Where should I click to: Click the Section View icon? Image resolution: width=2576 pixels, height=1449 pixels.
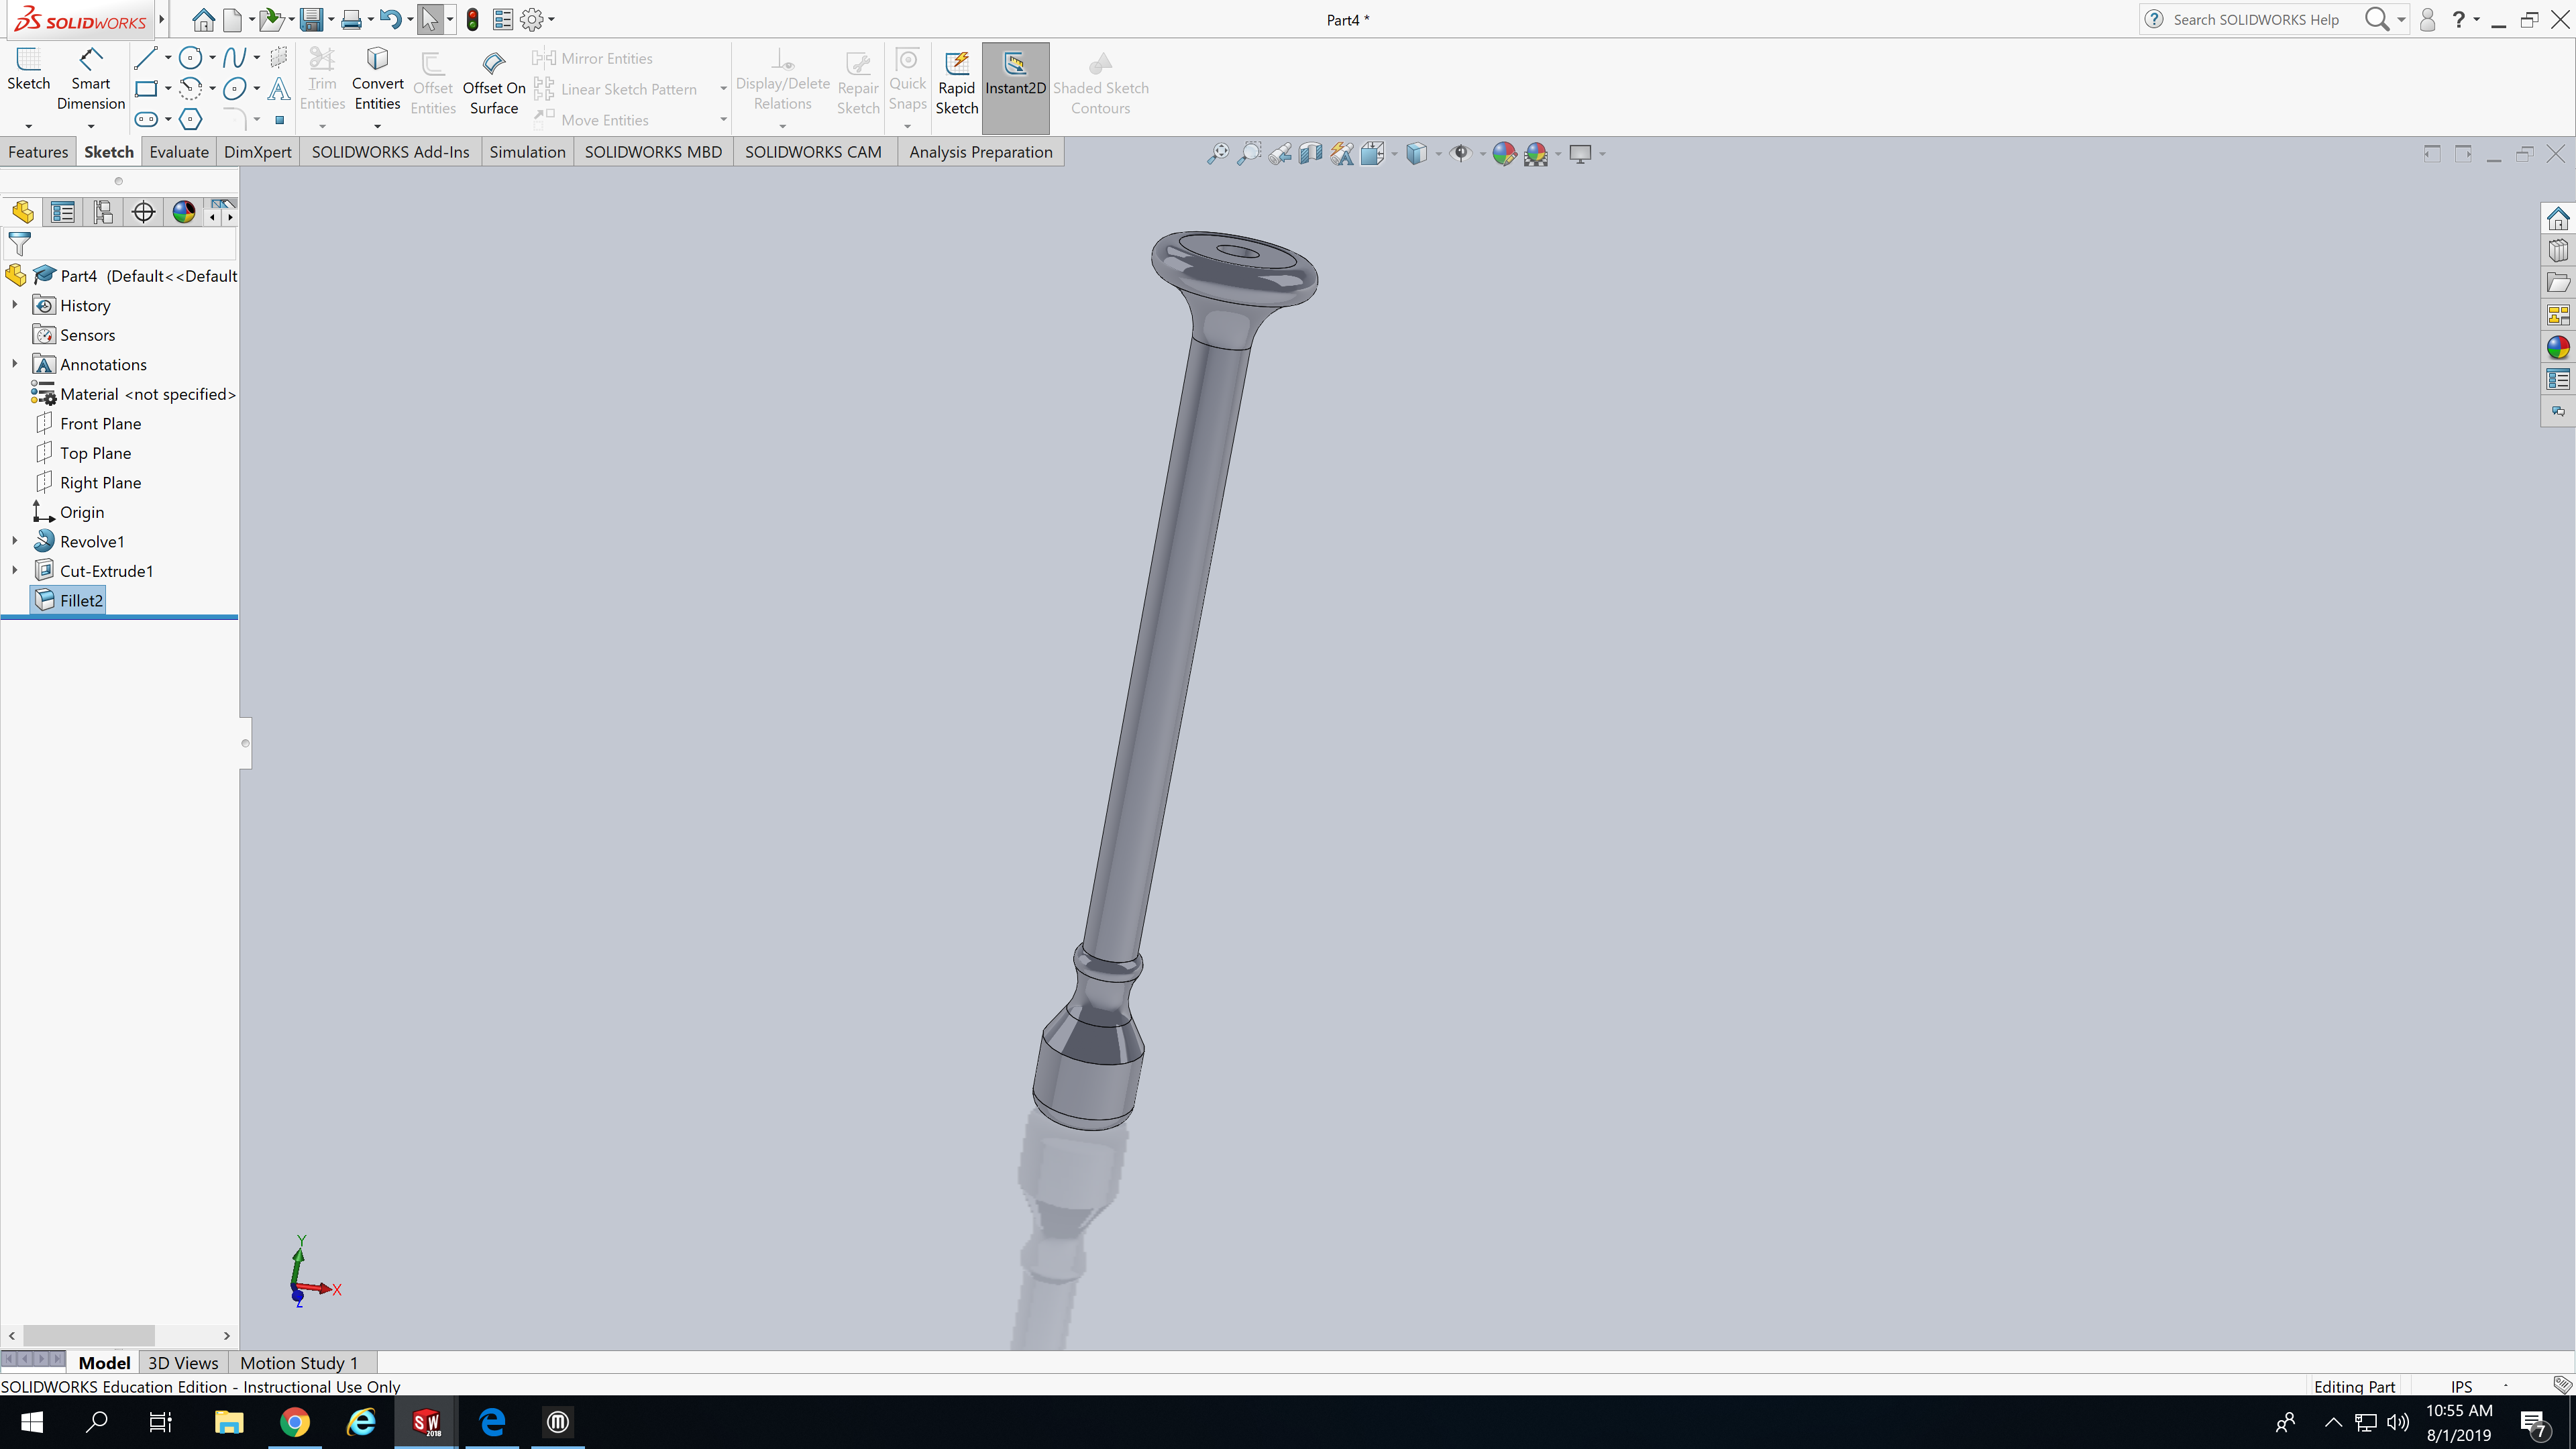(x=1310, y=154)
